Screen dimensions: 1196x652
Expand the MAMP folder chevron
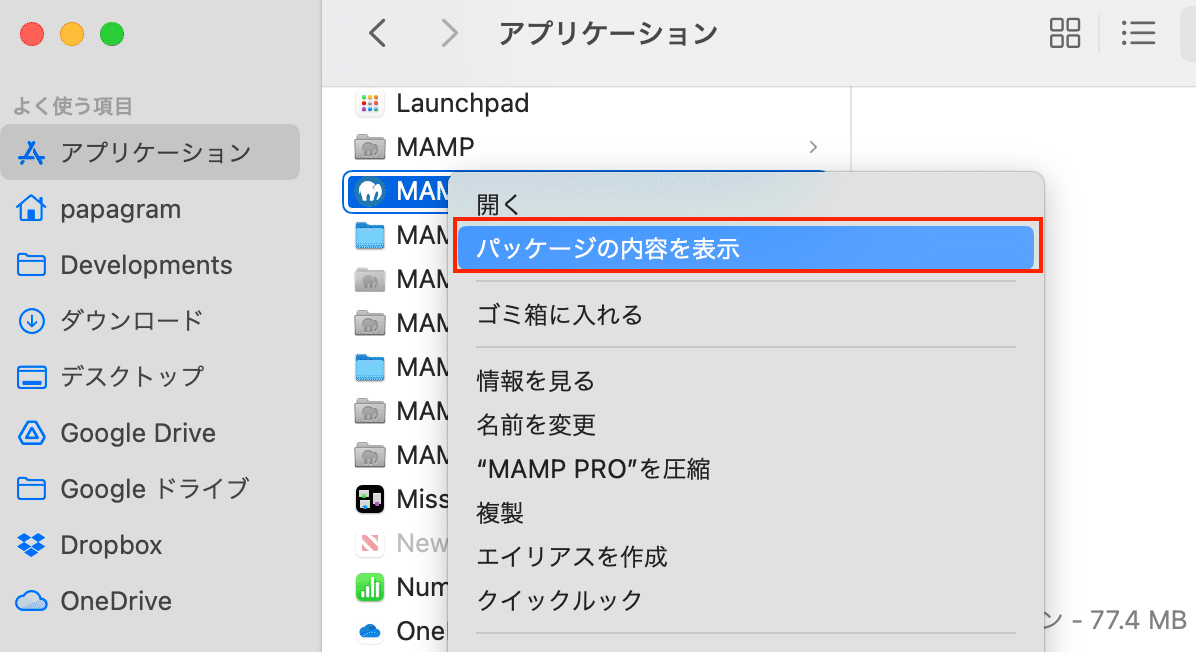pyautogui.click(x=813, y=146)
